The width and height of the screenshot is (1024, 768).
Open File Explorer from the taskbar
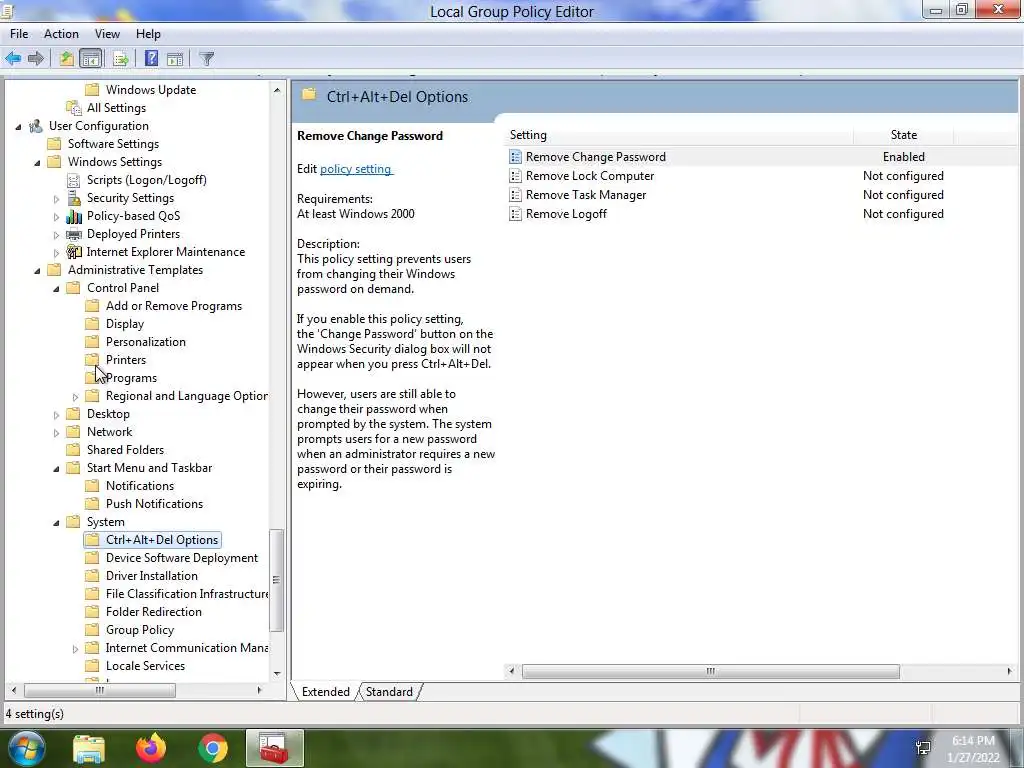pyautogui.click(x=89, y=748)
